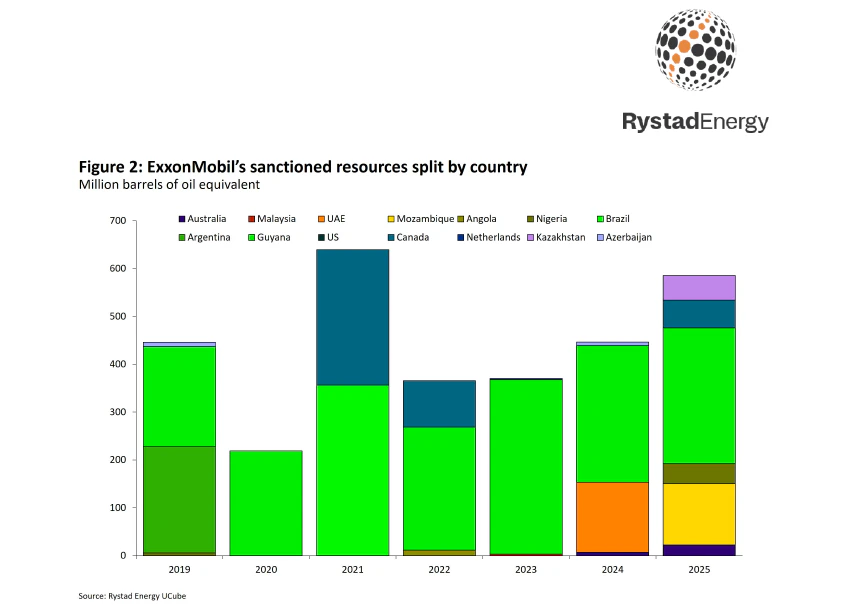Click the dark green segment of the 2019 bar

(x=179, y=500)
